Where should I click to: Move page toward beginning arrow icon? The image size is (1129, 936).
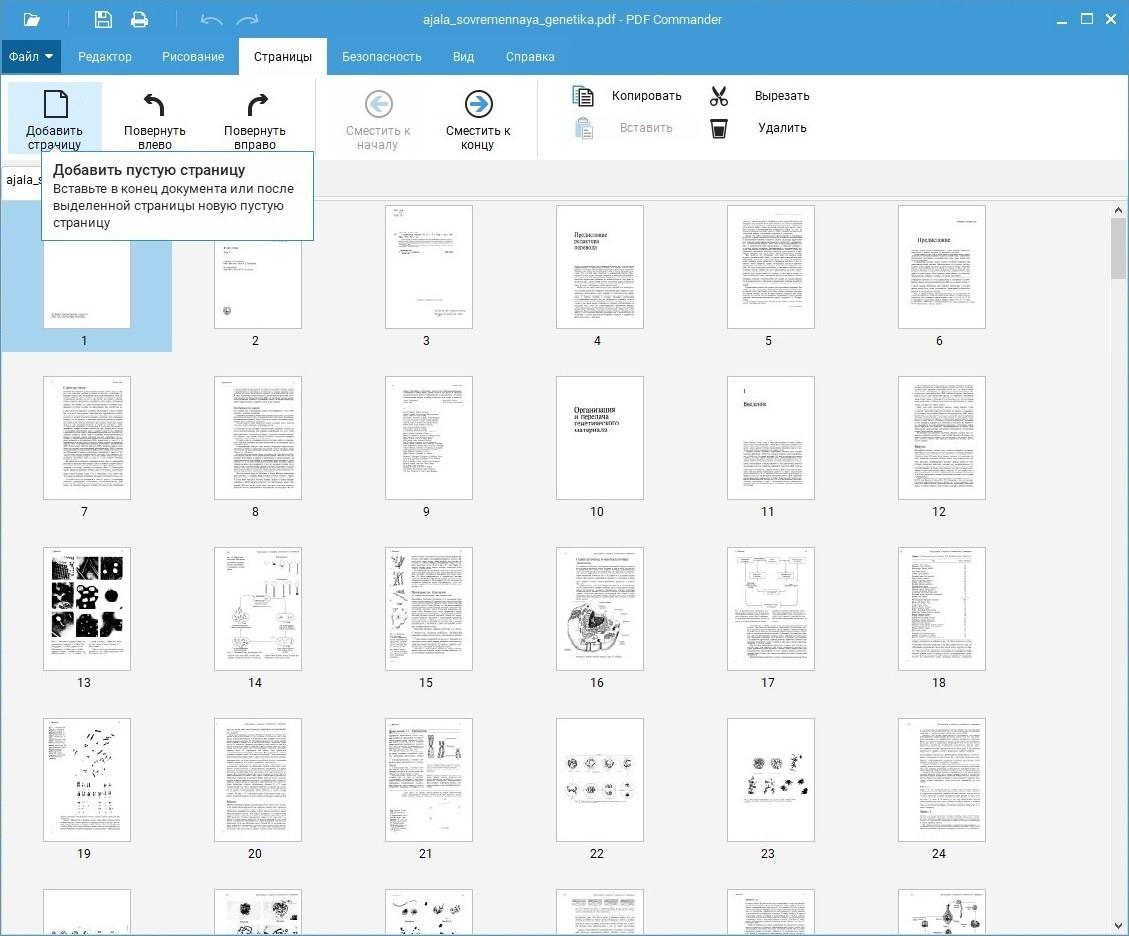[378, 104]
